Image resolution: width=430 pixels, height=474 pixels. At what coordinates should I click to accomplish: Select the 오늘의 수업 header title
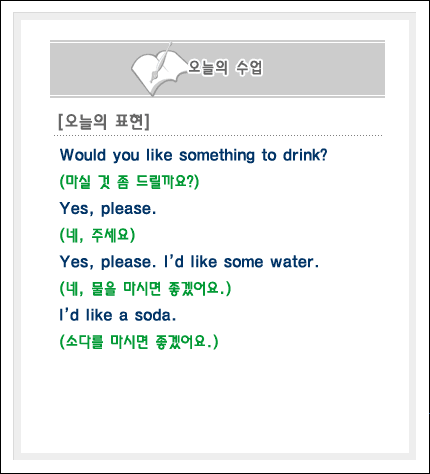pyautogui.click(x=225, y=68)
